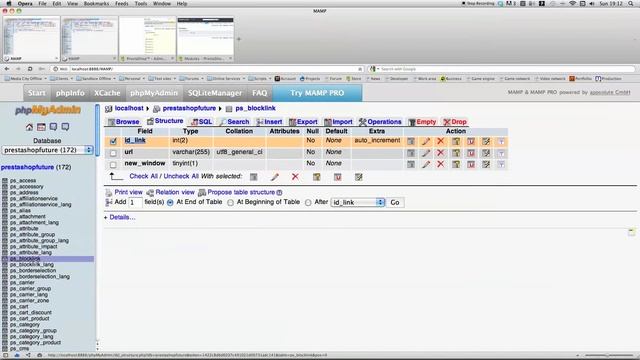Image resolution: width=640 pixels, height=360 pixels.
Task: Click the Go button
Action: click(395, 202)
